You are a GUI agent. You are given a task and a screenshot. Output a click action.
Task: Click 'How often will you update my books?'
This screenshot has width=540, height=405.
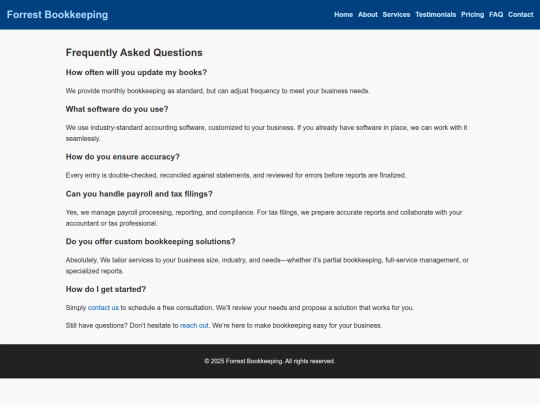tap(136, 72)
